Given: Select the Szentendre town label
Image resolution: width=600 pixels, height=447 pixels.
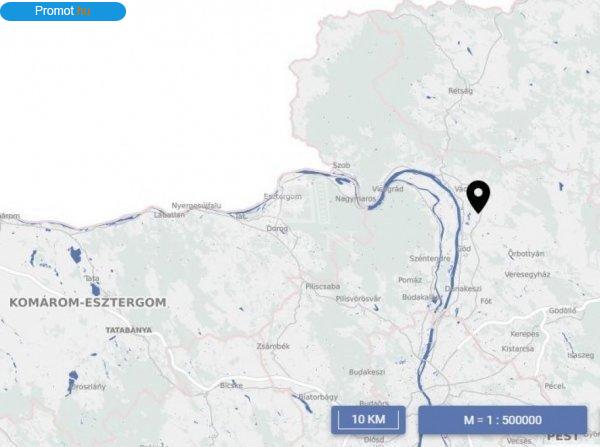Looking at the screenshot, I should click(430, 259).
